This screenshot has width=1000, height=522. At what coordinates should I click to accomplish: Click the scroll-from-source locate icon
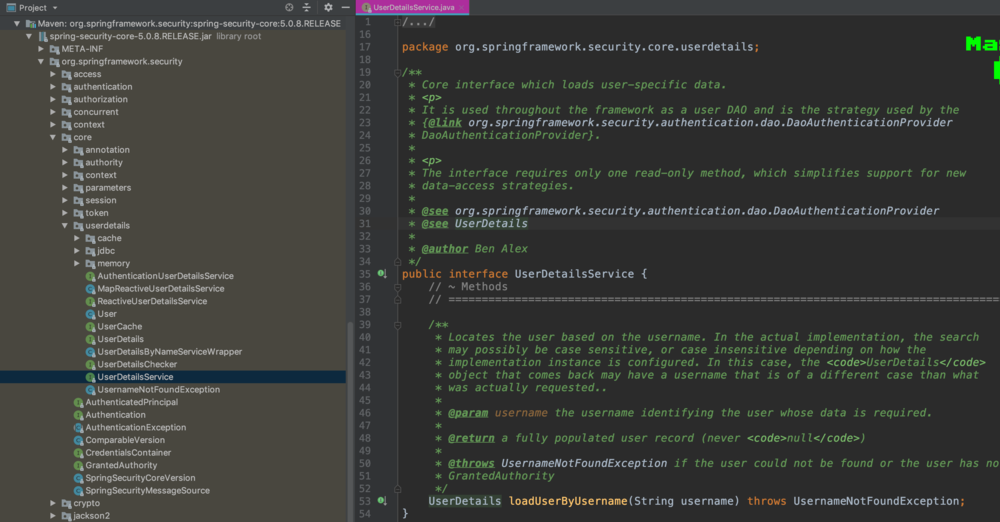(290, 7)
